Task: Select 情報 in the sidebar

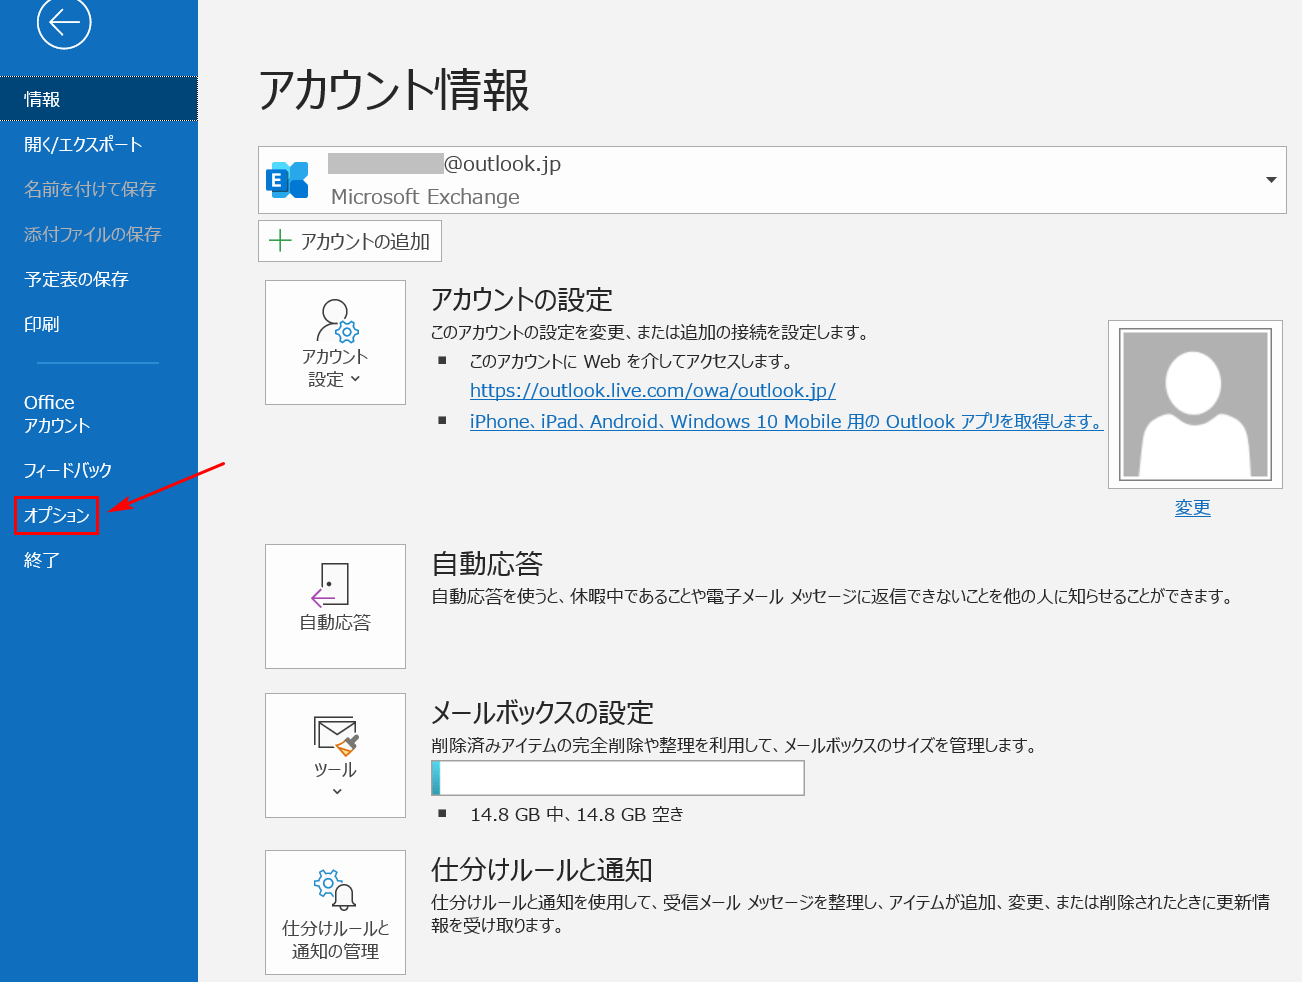Action: coord(98,99)
